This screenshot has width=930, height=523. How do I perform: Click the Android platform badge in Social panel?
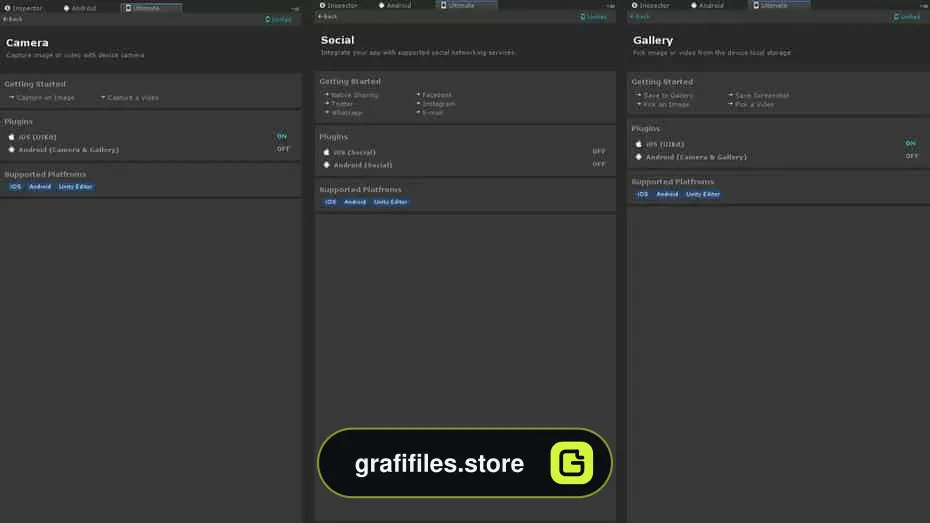[x=355, y=202]
